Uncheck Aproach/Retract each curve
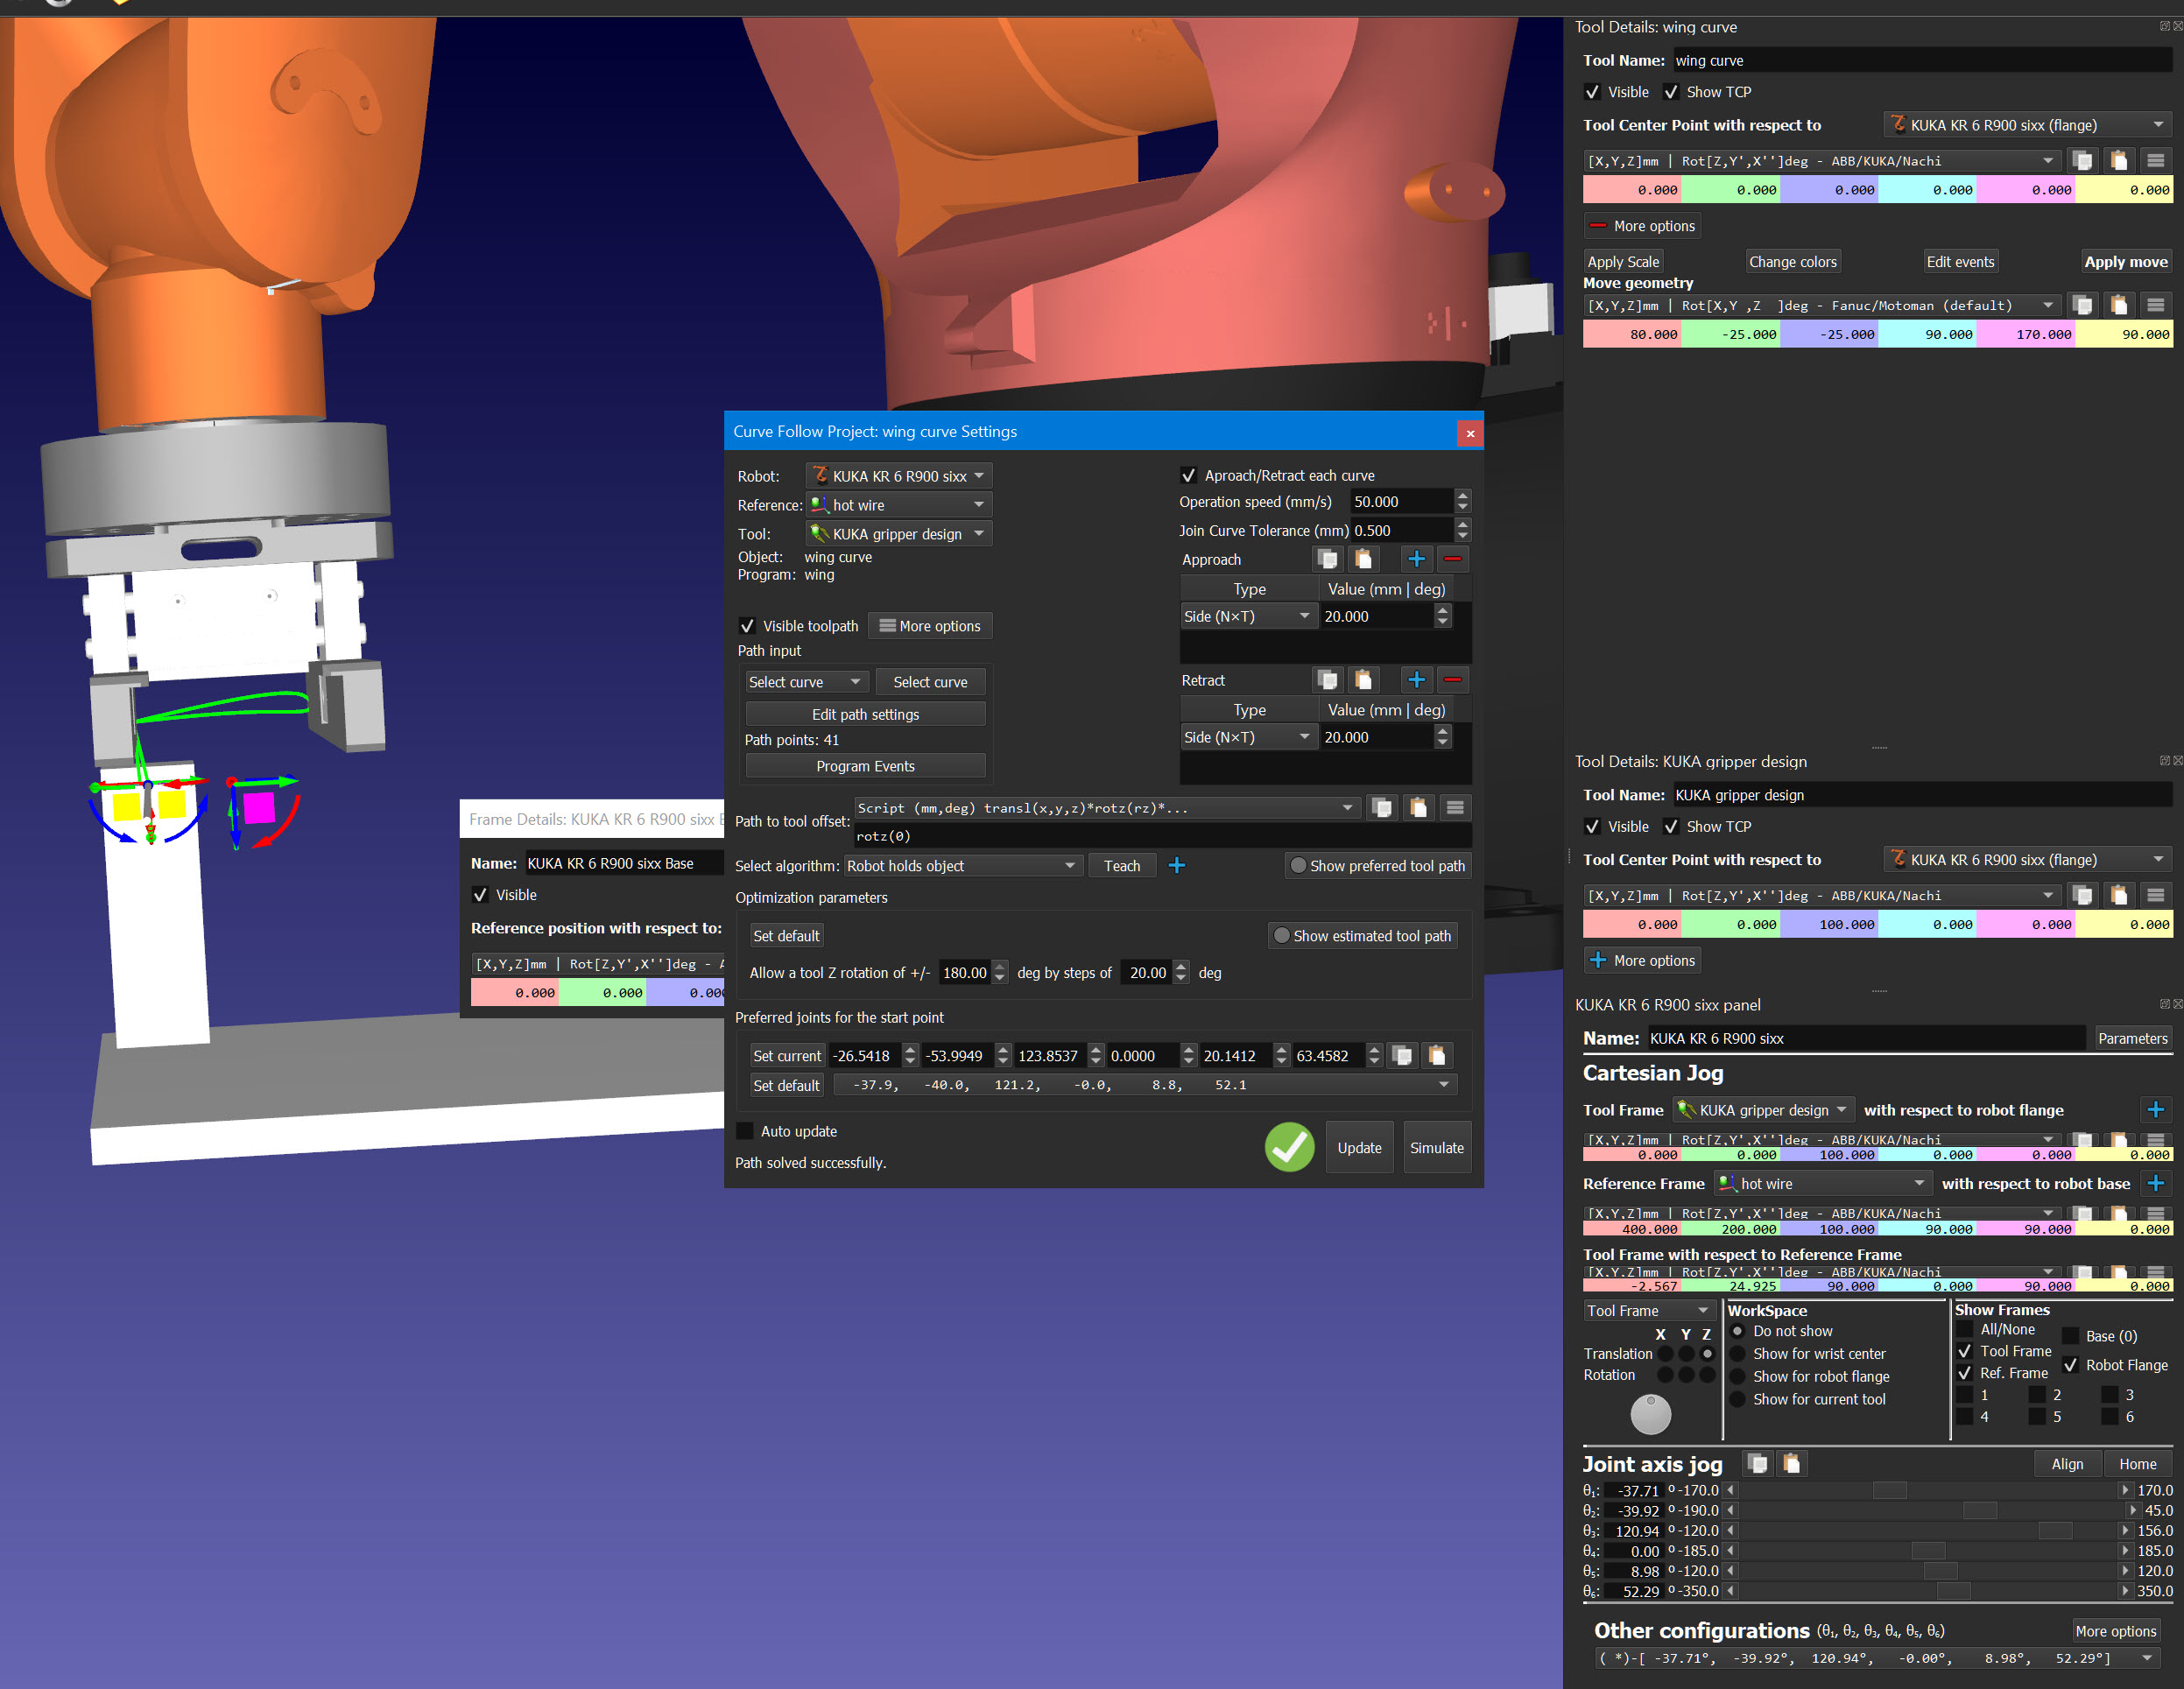The image size is (2184, 1689). (x=1189, y=476)
